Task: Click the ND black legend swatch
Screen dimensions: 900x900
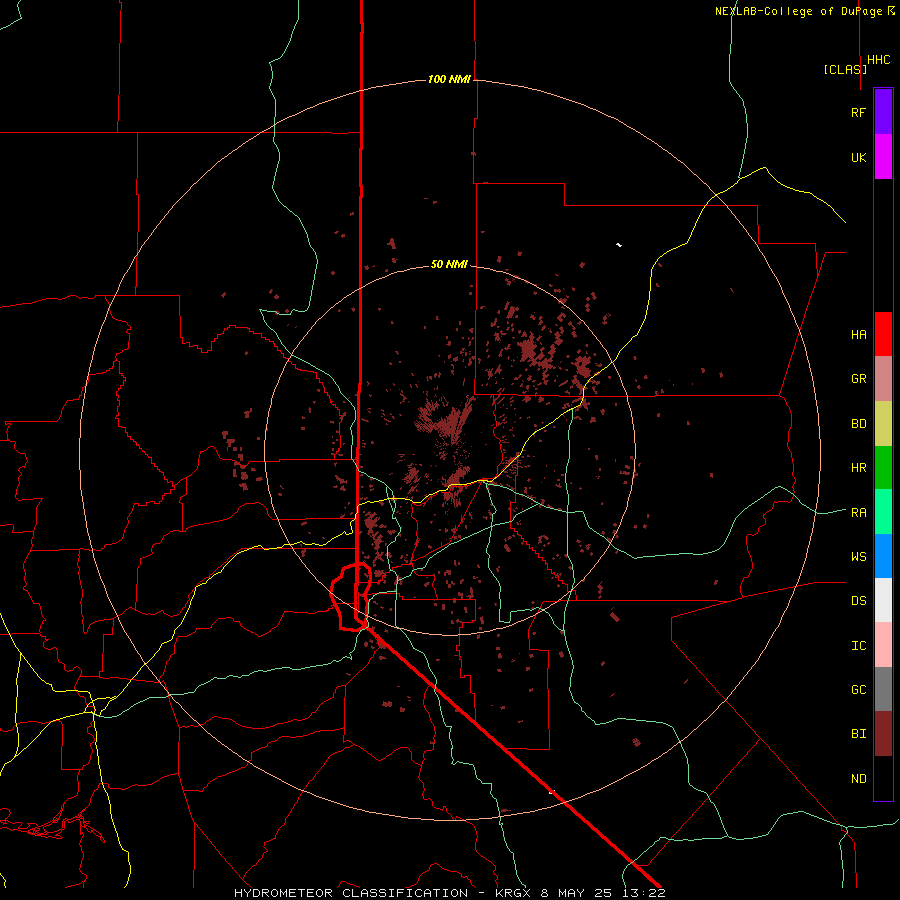Action: point(883,778)
